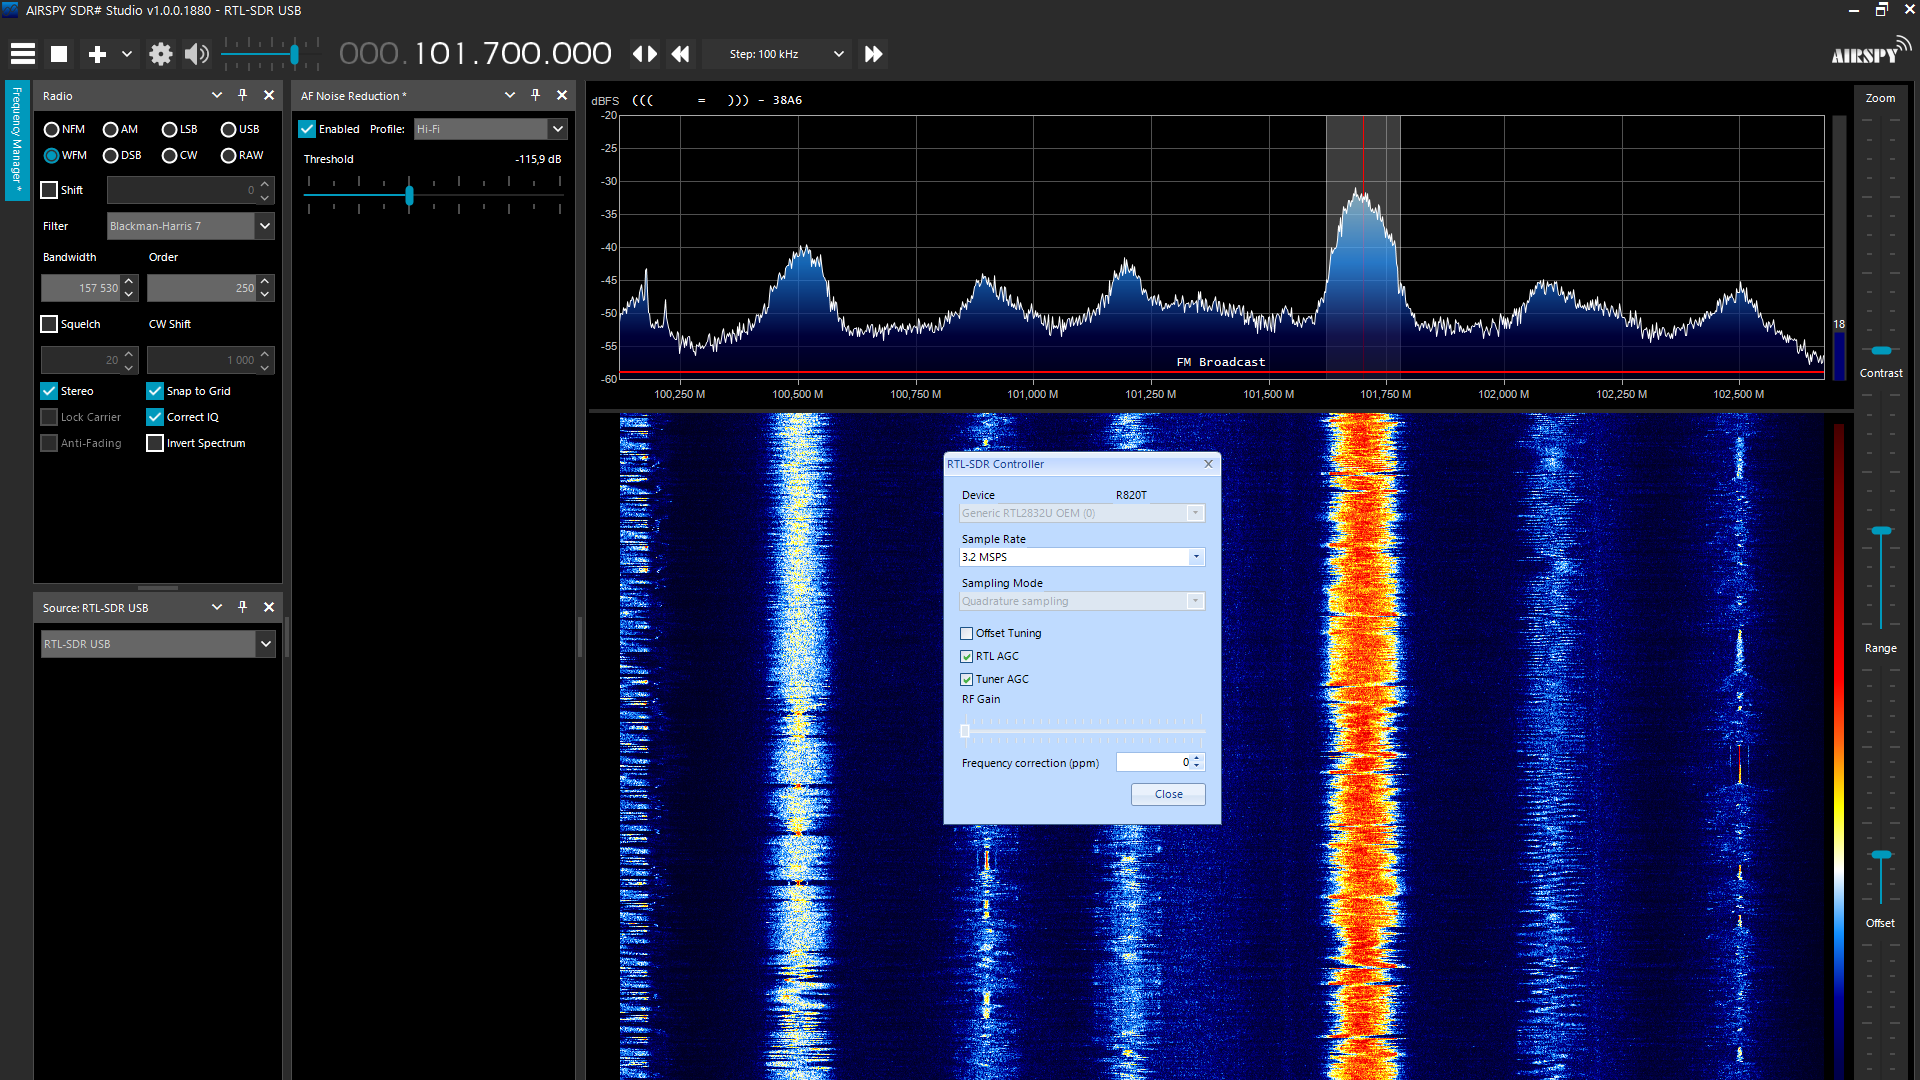Toggle Tuner AGC checkbox

[x=967, y=679]
